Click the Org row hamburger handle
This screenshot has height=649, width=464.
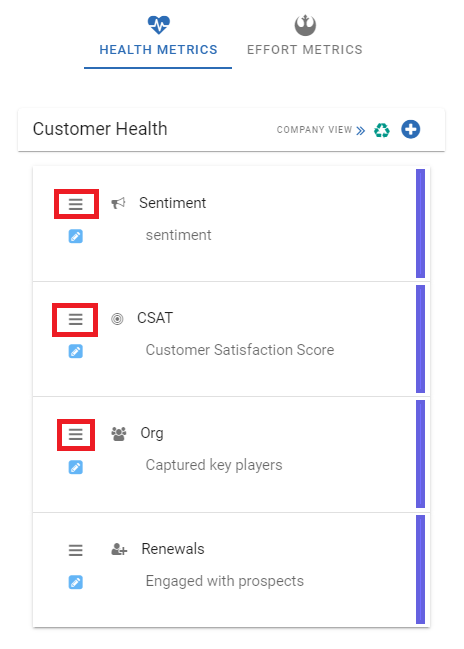tap(76, 434)
